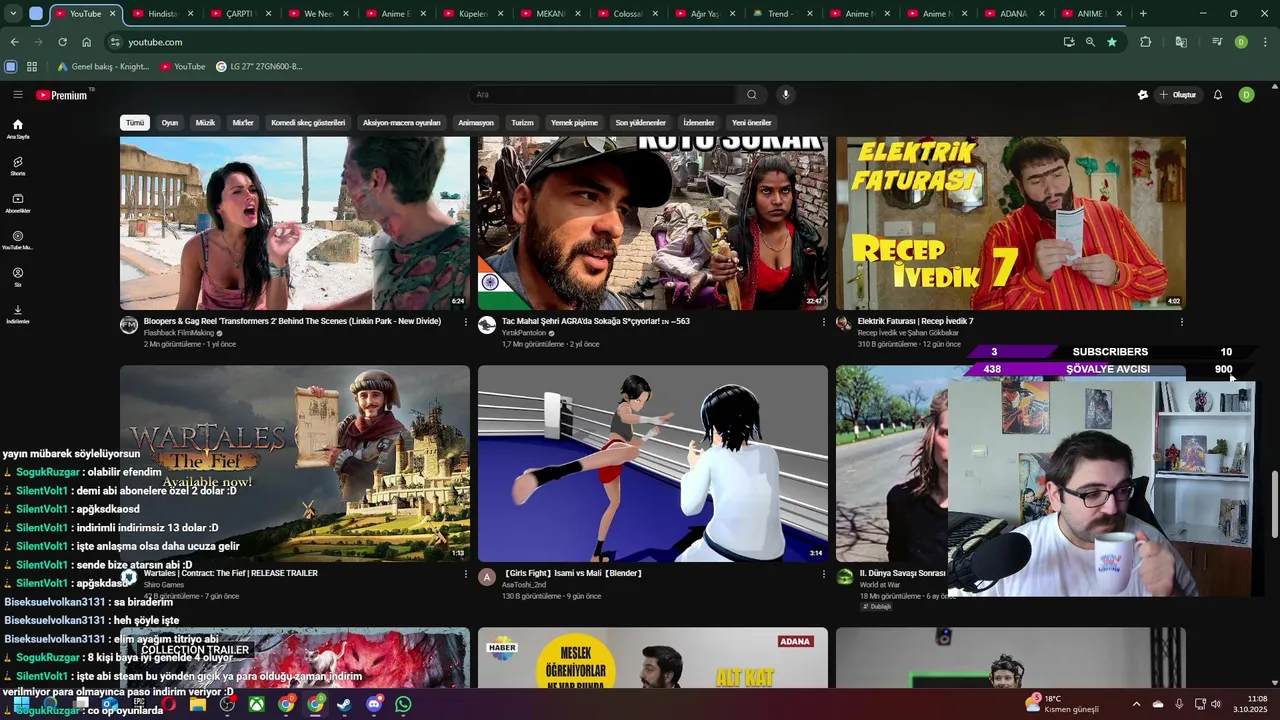Open YouTube Music in the sidebar

[18, 240]
